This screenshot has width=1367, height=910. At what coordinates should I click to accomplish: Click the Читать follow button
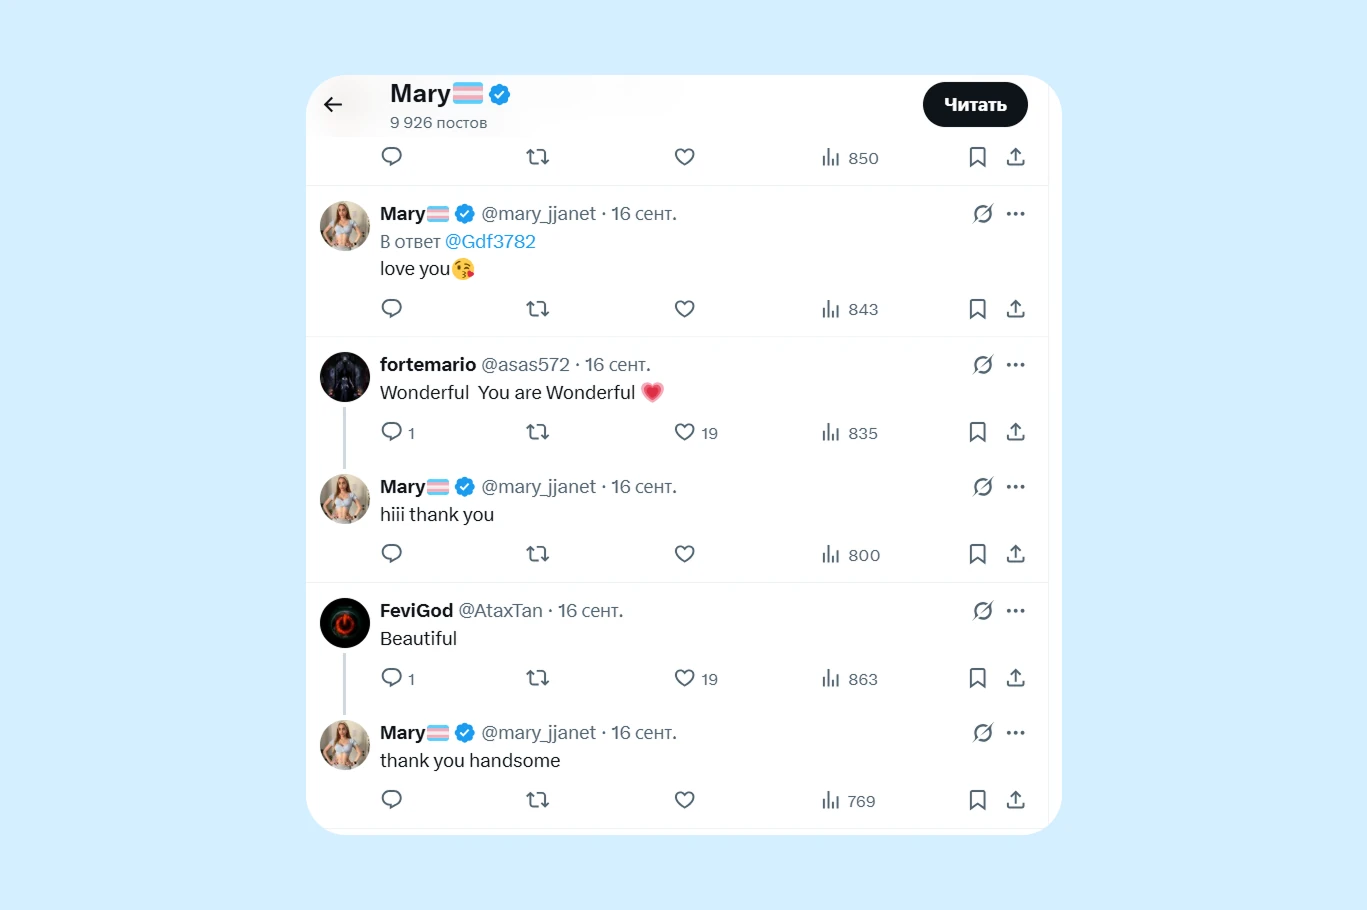coord(975,104)
